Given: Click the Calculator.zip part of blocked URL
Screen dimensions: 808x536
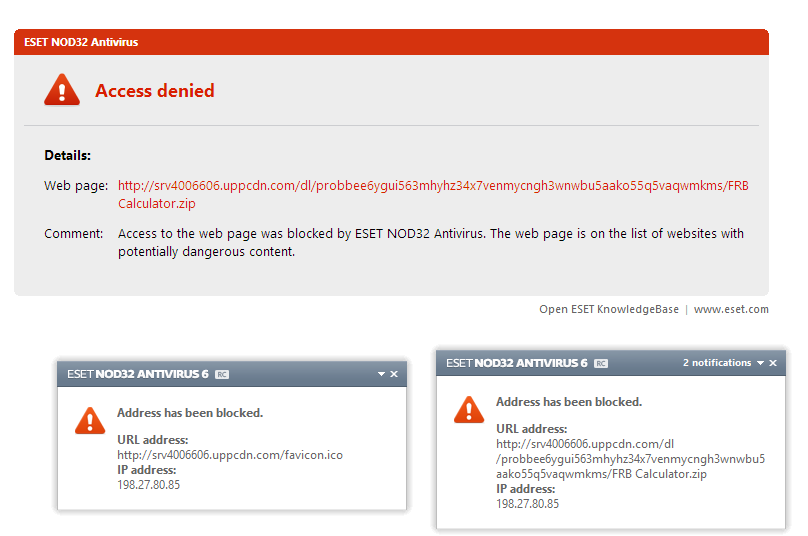Looking at the screenshot, I should [x=157, y=204].
